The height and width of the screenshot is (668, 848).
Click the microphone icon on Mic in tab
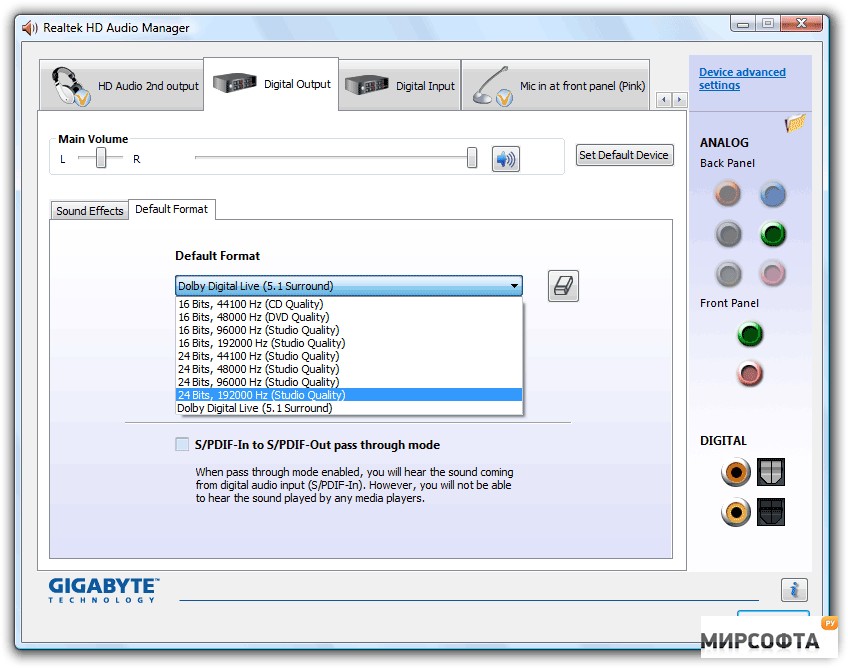[492, 85]
